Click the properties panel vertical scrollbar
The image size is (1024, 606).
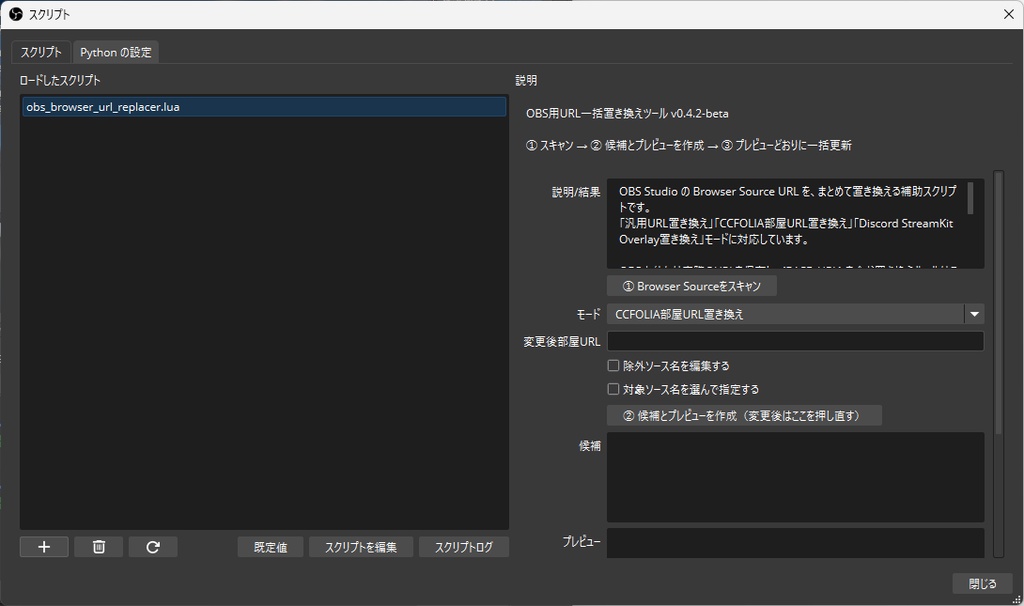(x=998, y=302)
